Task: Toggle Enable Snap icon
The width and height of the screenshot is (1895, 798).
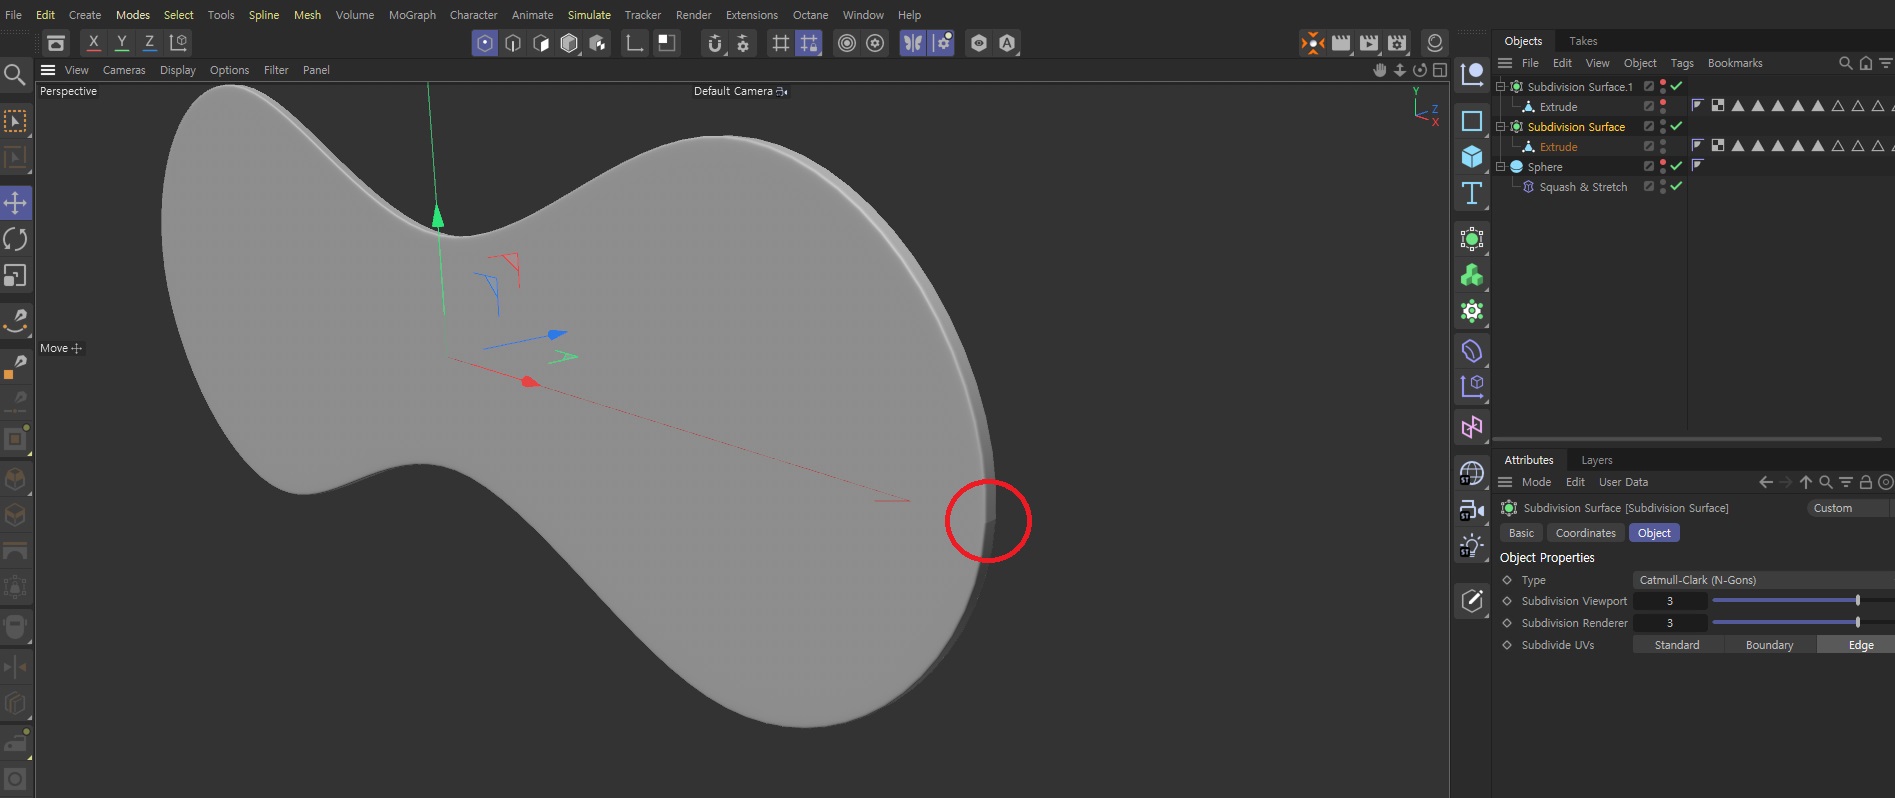Action: coord(714,43)
